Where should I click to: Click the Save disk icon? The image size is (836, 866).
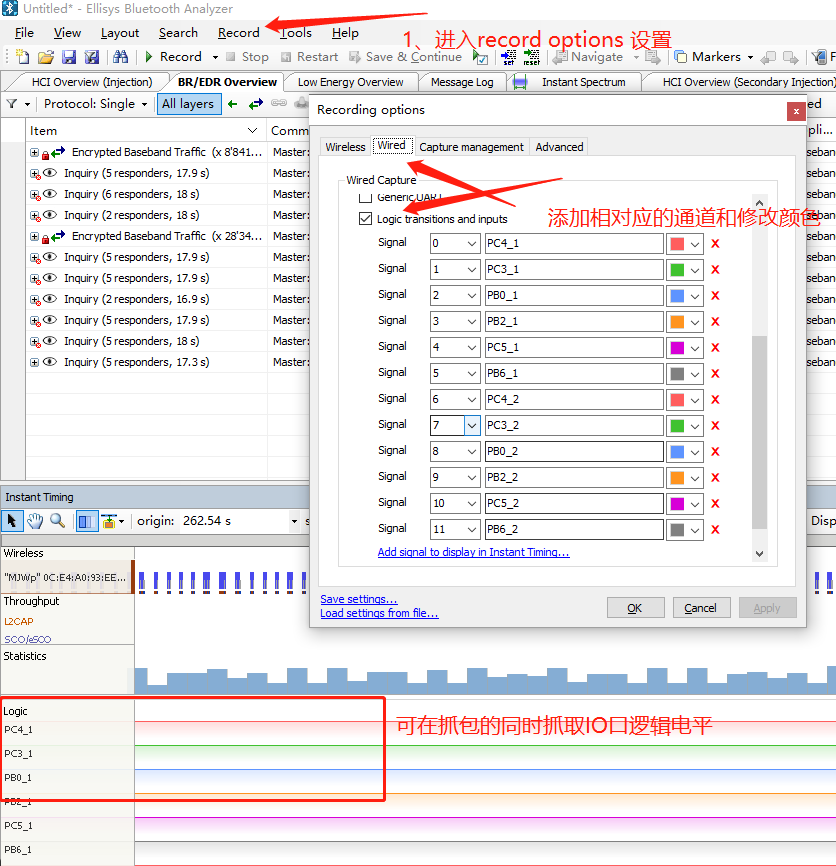69,57
